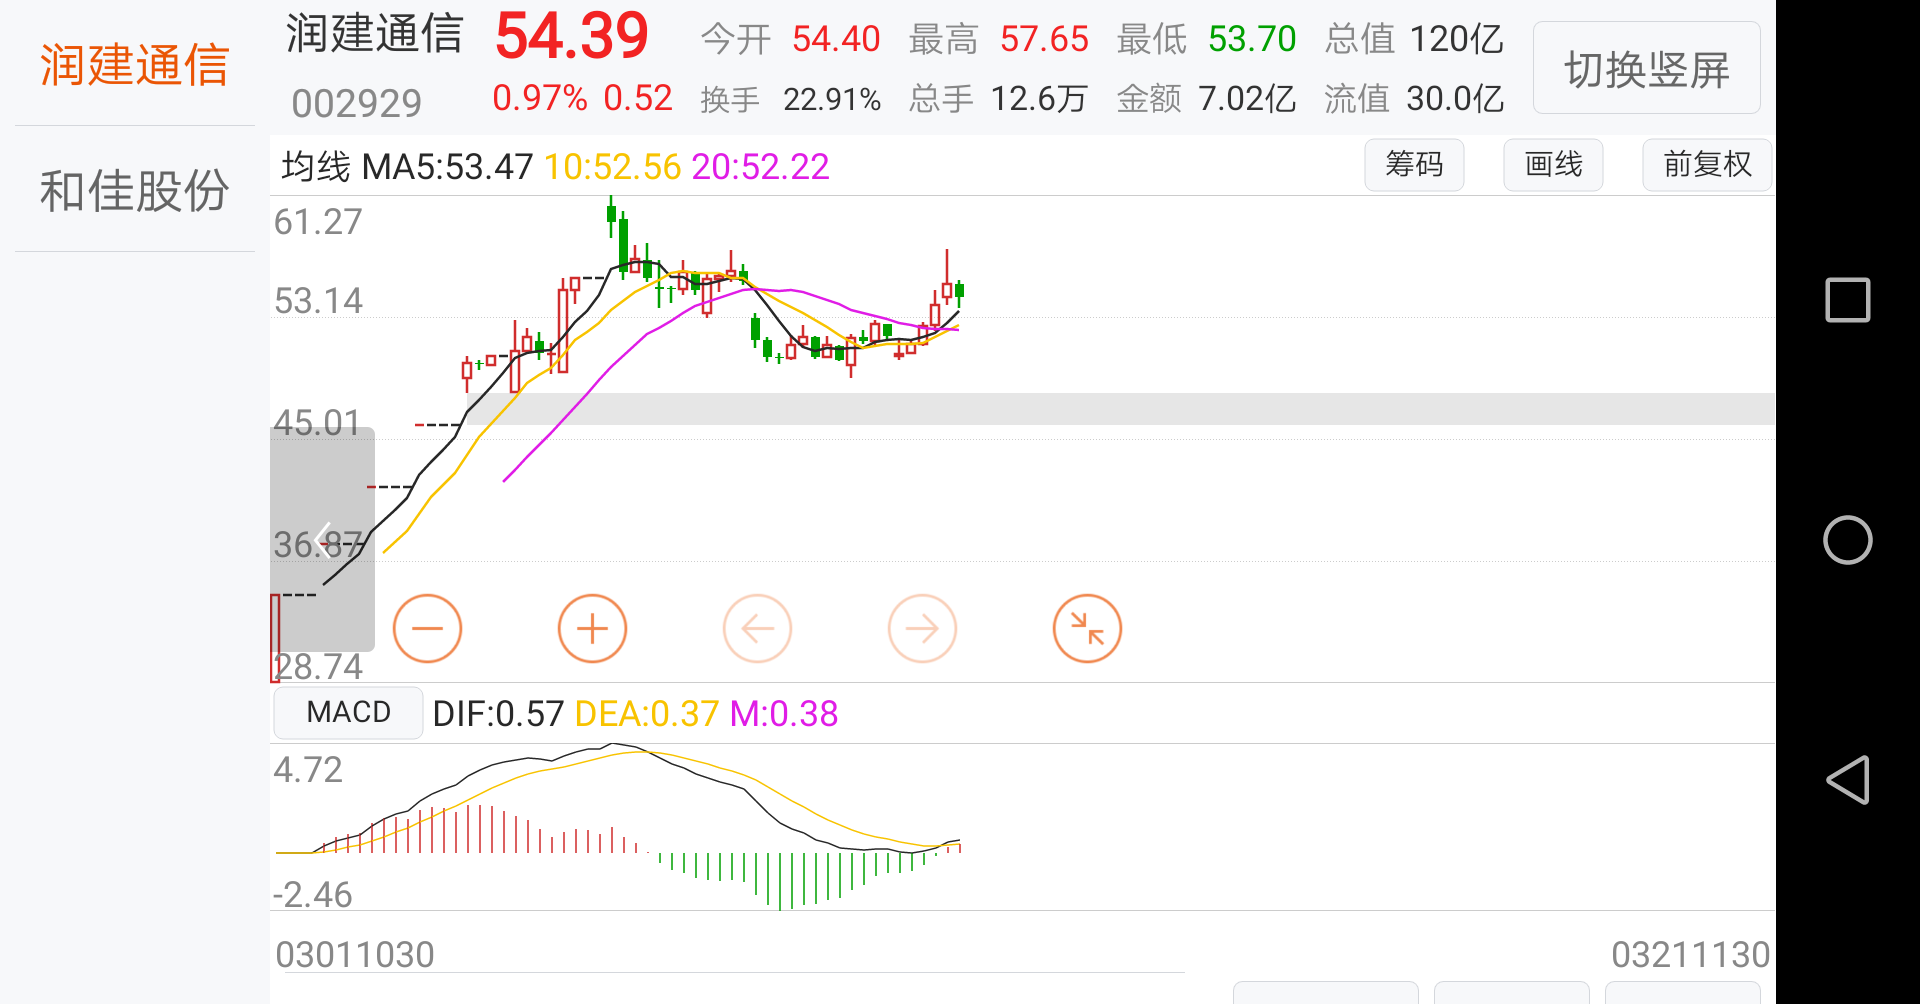Tap the zoom out minus circle icon
The height and width of the screenshot is (1004, 1920).
(x=427, y=628)
